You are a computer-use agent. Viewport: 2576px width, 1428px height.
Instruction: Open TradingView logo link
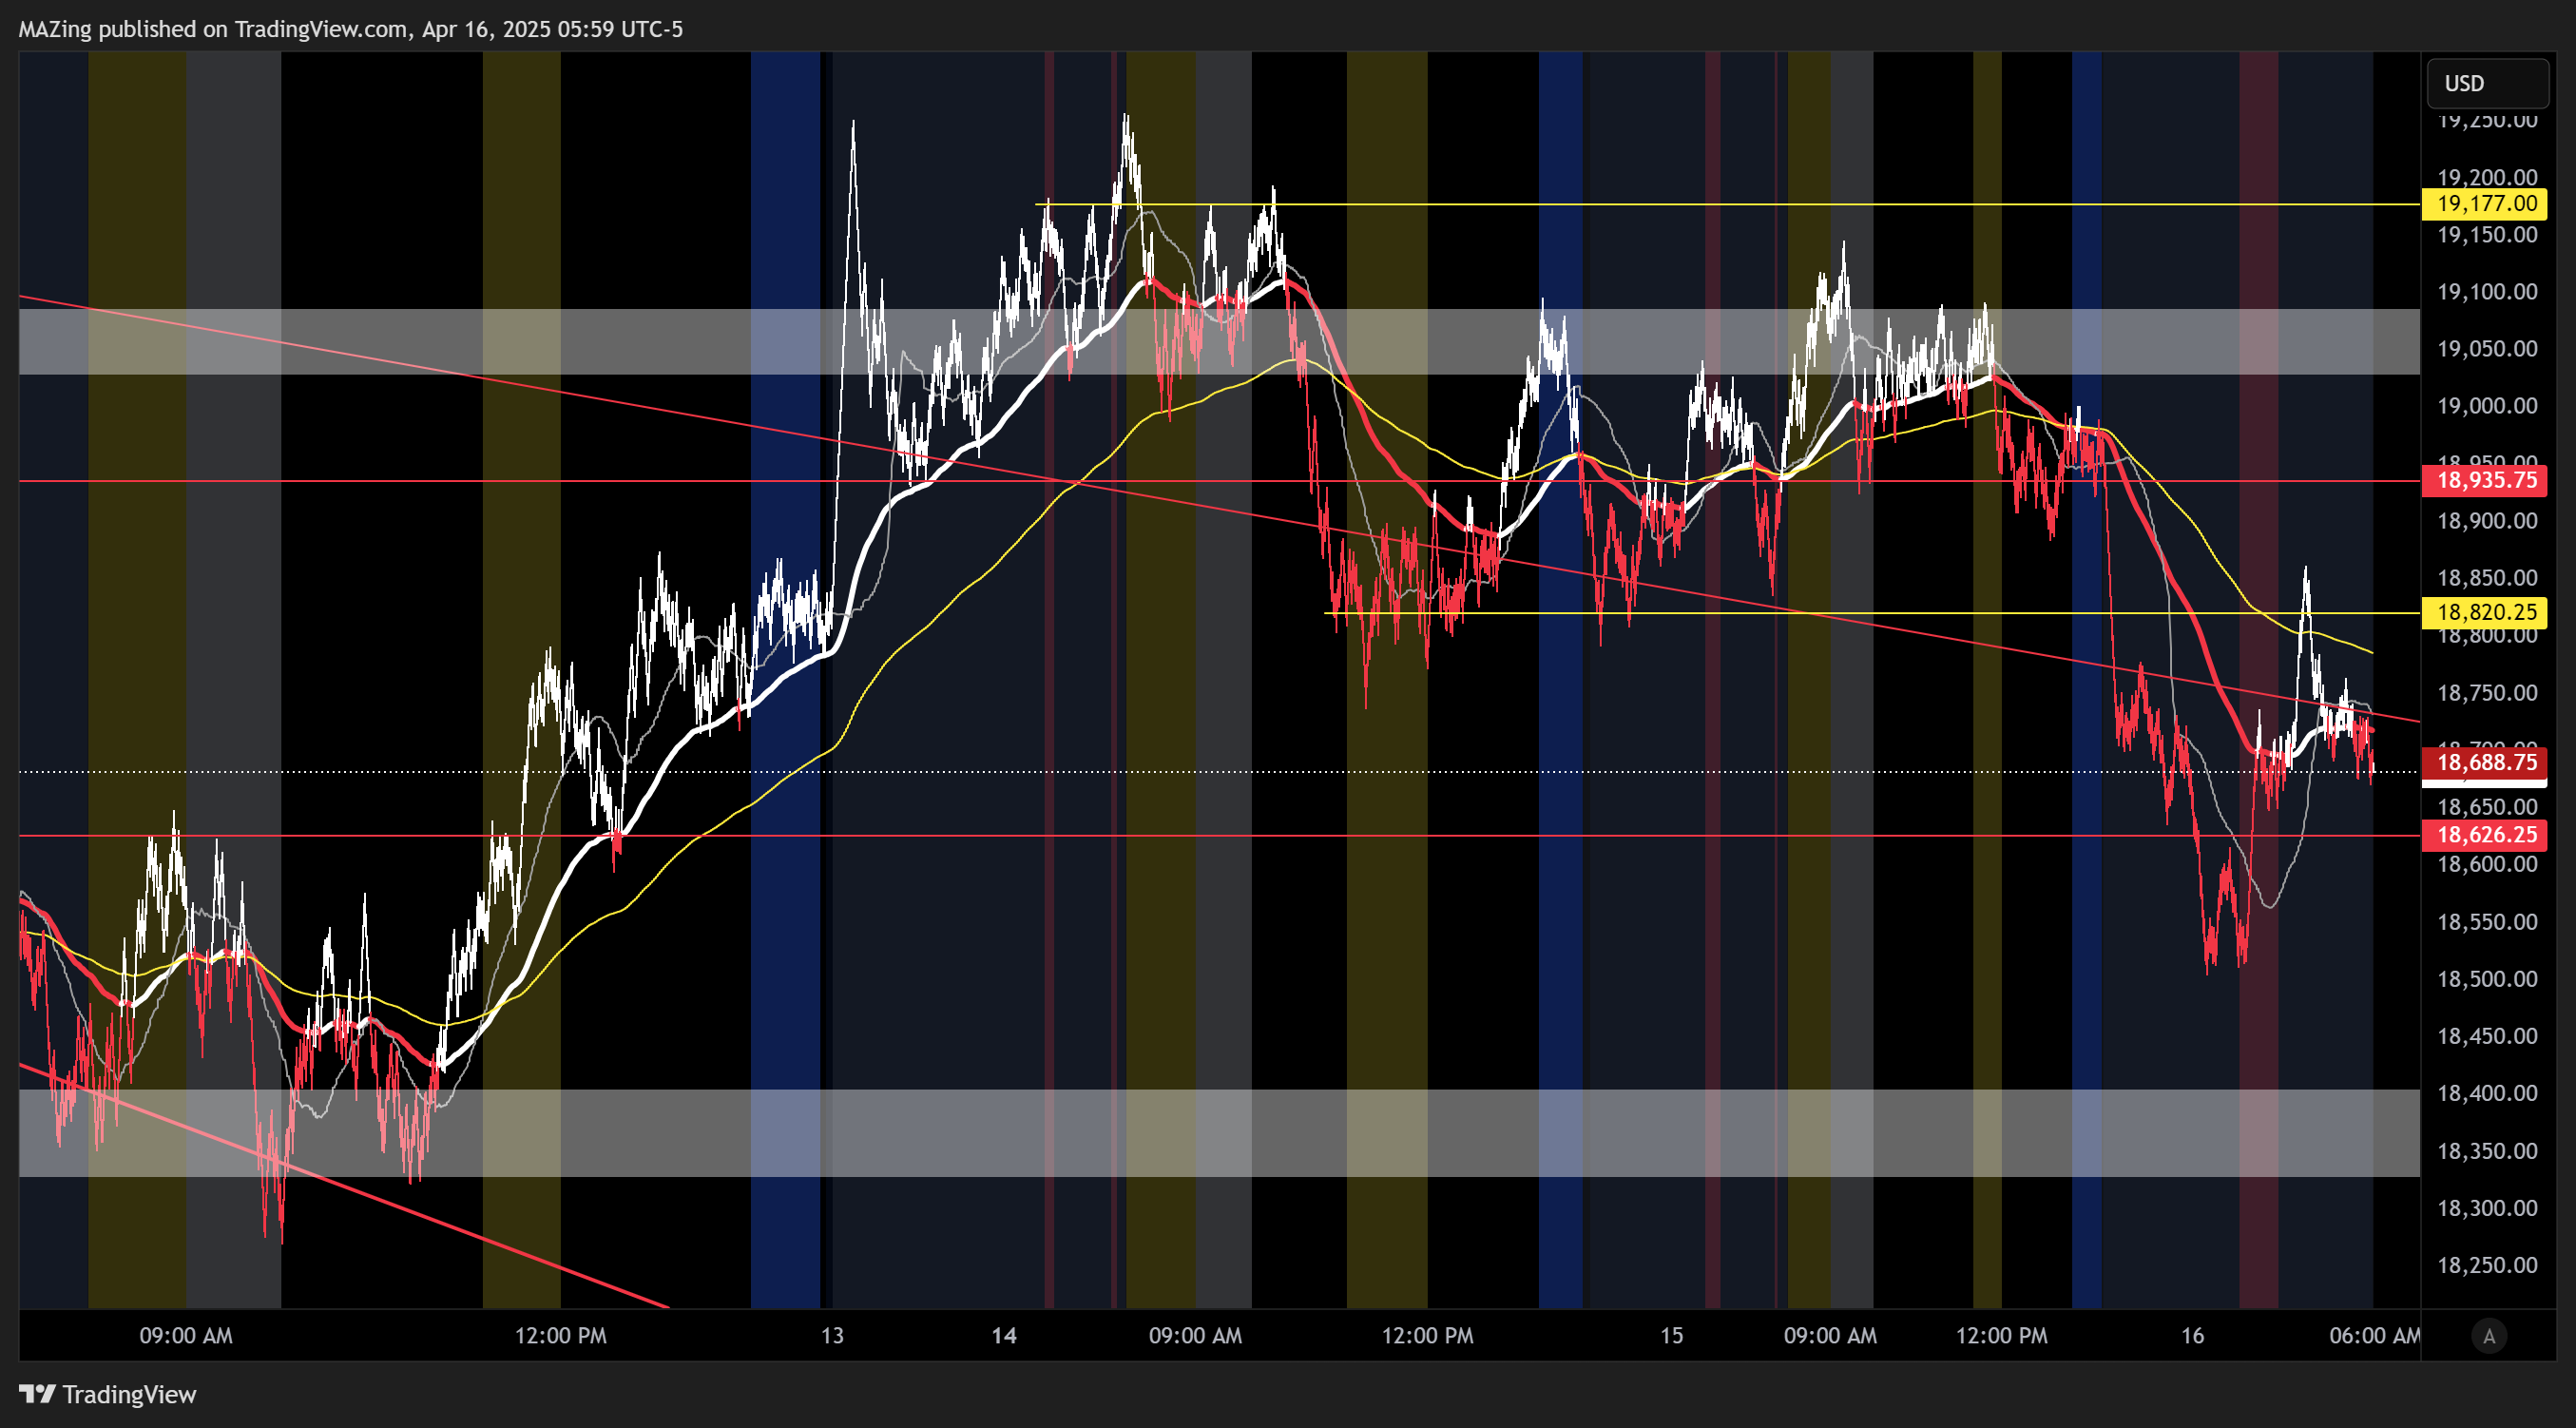click(x=108, y=1394)
